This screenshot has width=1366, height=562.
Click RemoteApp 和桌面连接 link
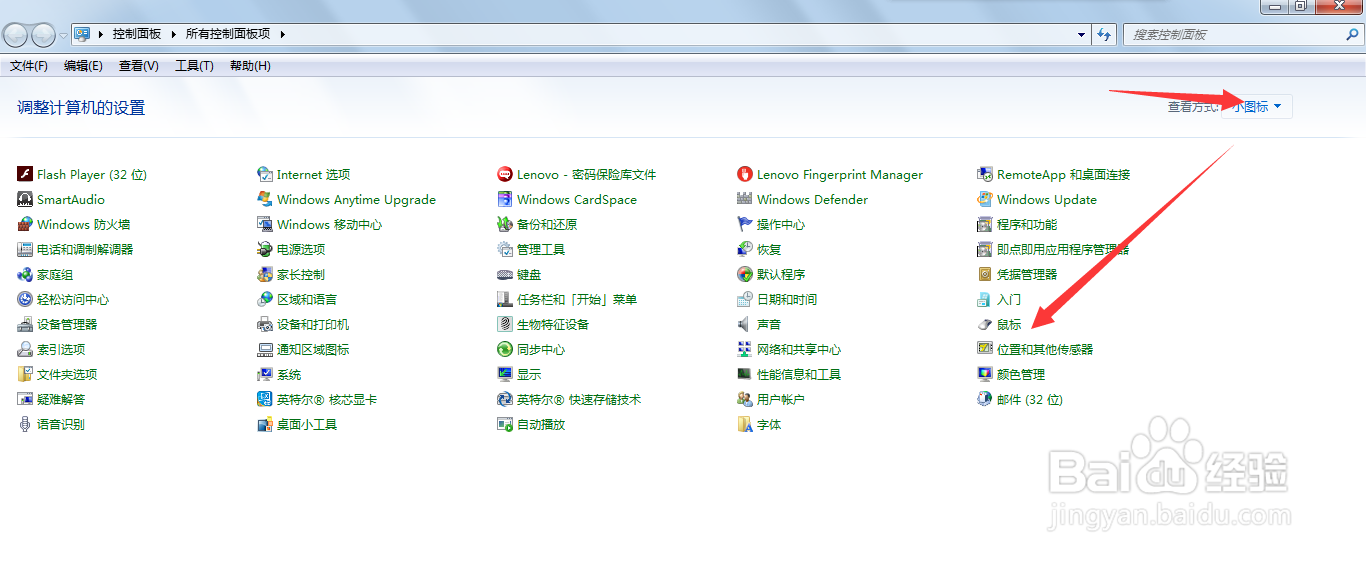coord(1064,174)
